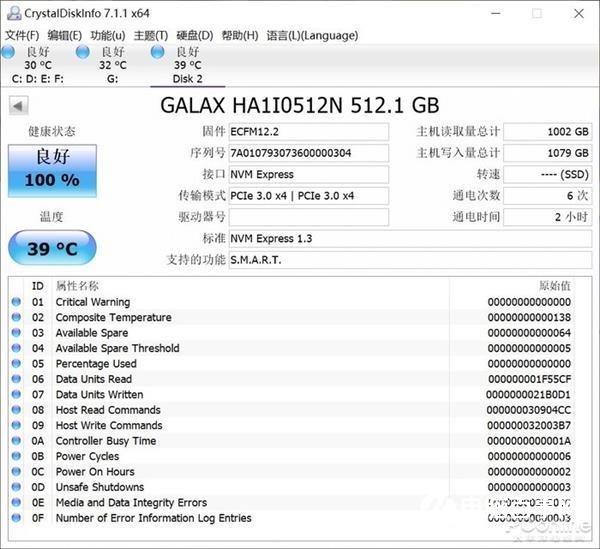
Task: Open the 编辑(E) menu
Action: coord(65,36)
